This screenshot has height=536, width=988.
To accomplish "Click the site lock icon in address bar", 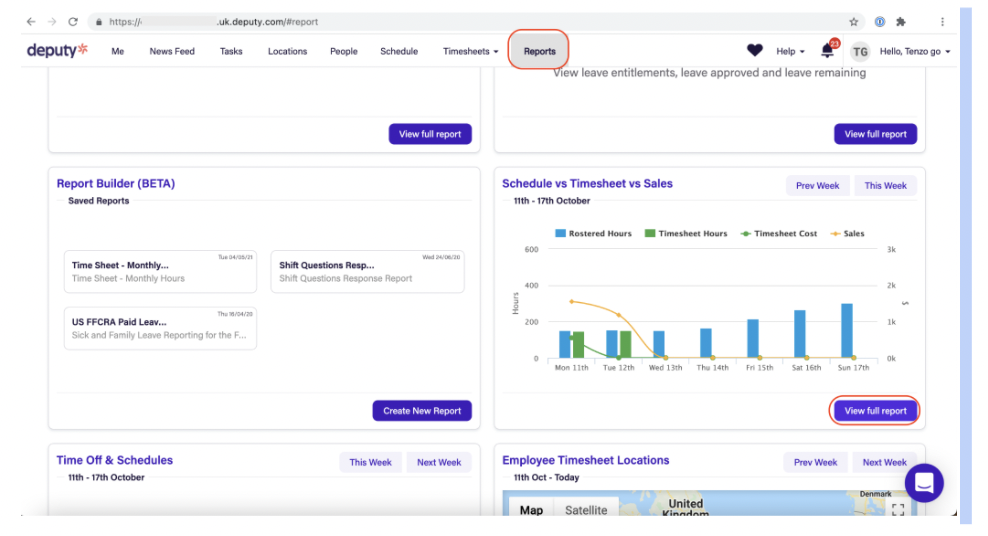I will (99, 21).
